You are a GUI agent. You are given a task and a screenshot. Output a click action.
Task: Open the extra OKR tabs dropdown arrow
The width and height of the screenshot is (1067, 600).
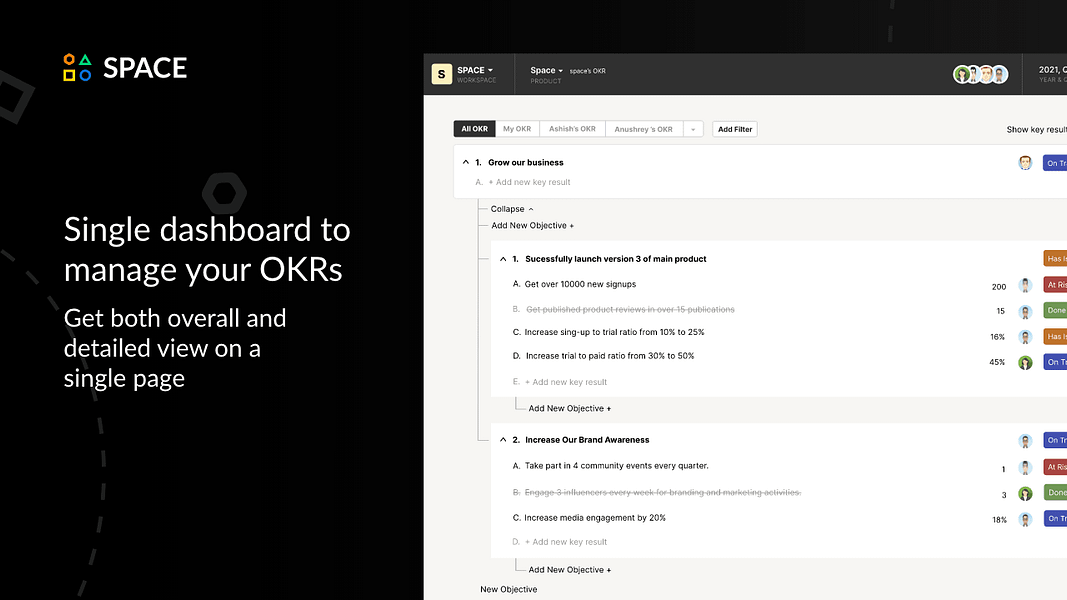[x=693, y=128]
